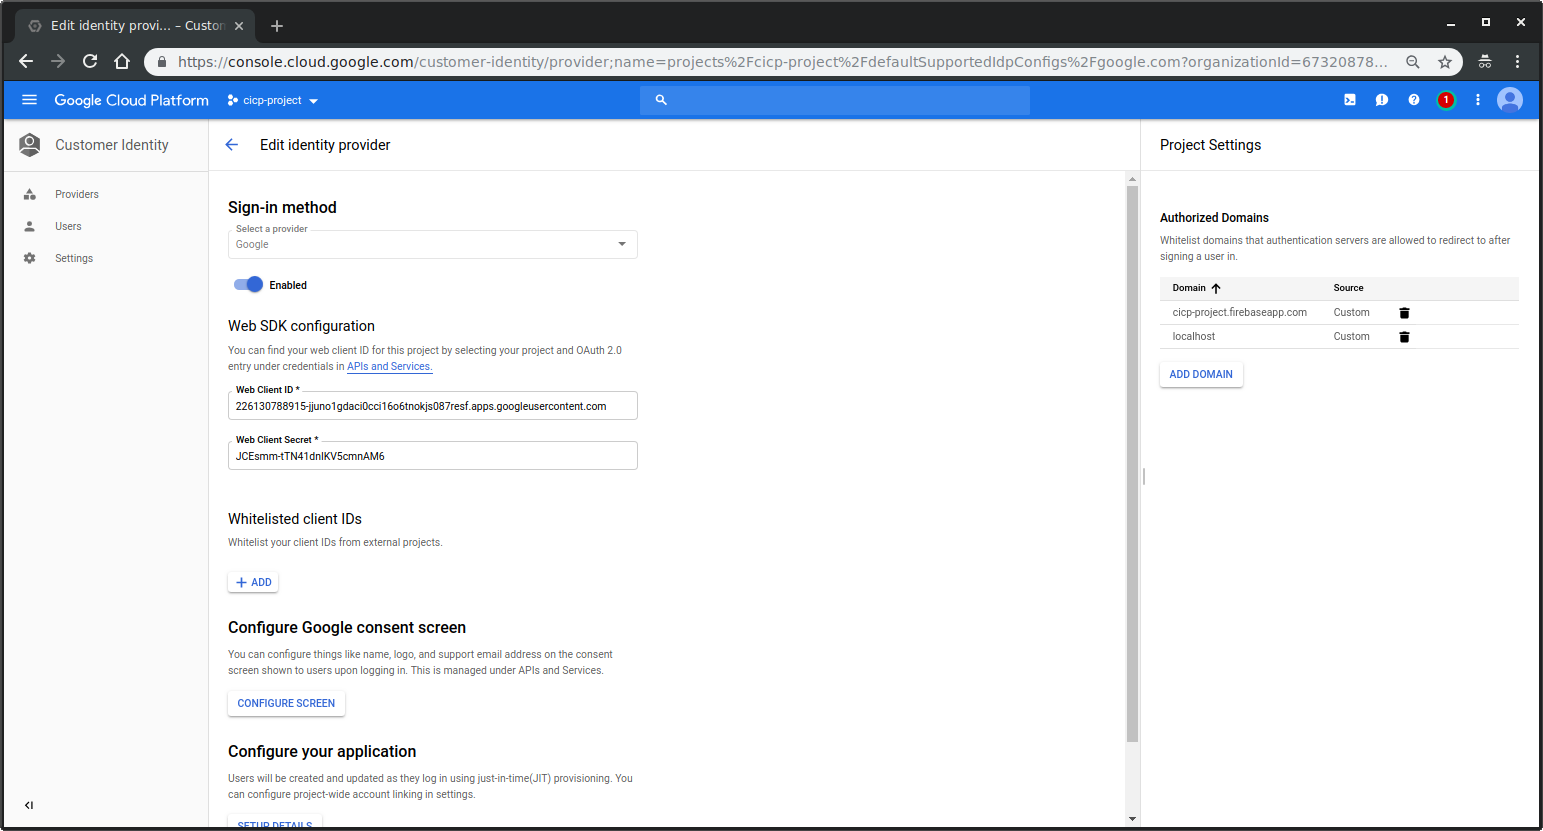
Task: Open the send feedback icon
Action: pos(1382,100)
